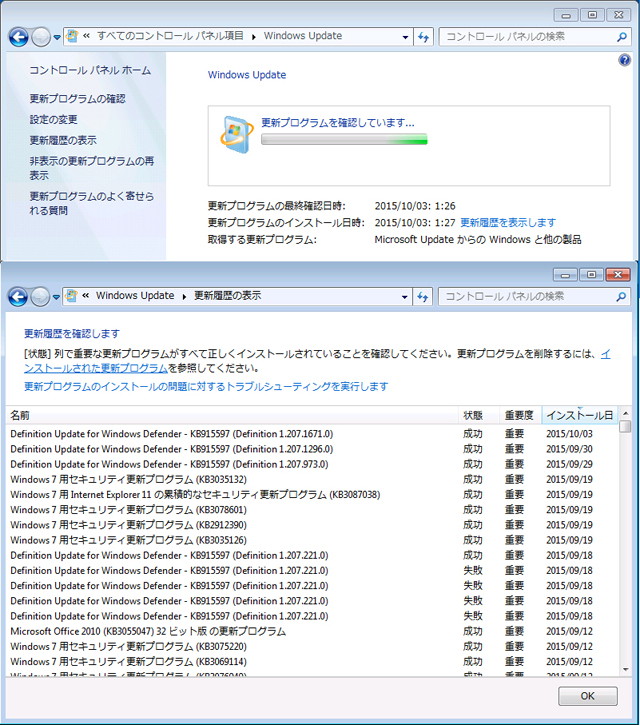Click the refresh icon beside the top address bar
640x725 pixels.
[423, 37]
